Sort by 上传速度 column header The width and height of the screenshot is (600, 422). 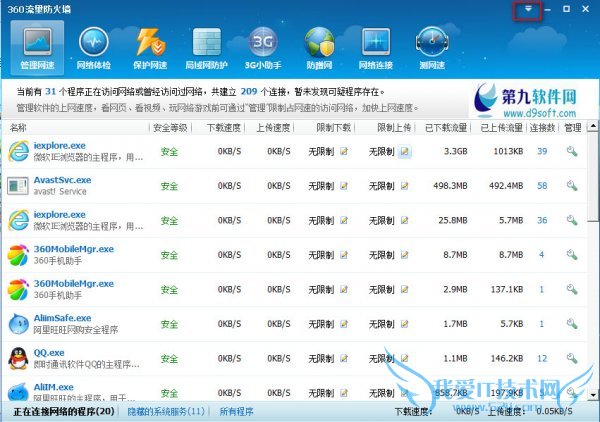273,128
